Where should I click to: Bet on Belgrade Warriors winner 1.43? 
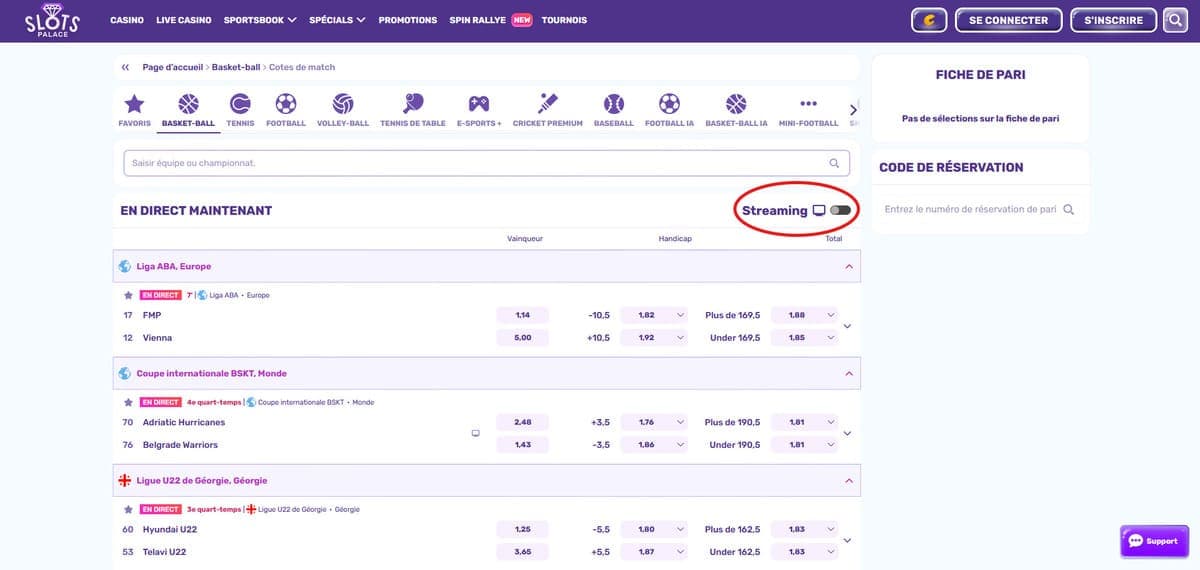coord(523,445)
